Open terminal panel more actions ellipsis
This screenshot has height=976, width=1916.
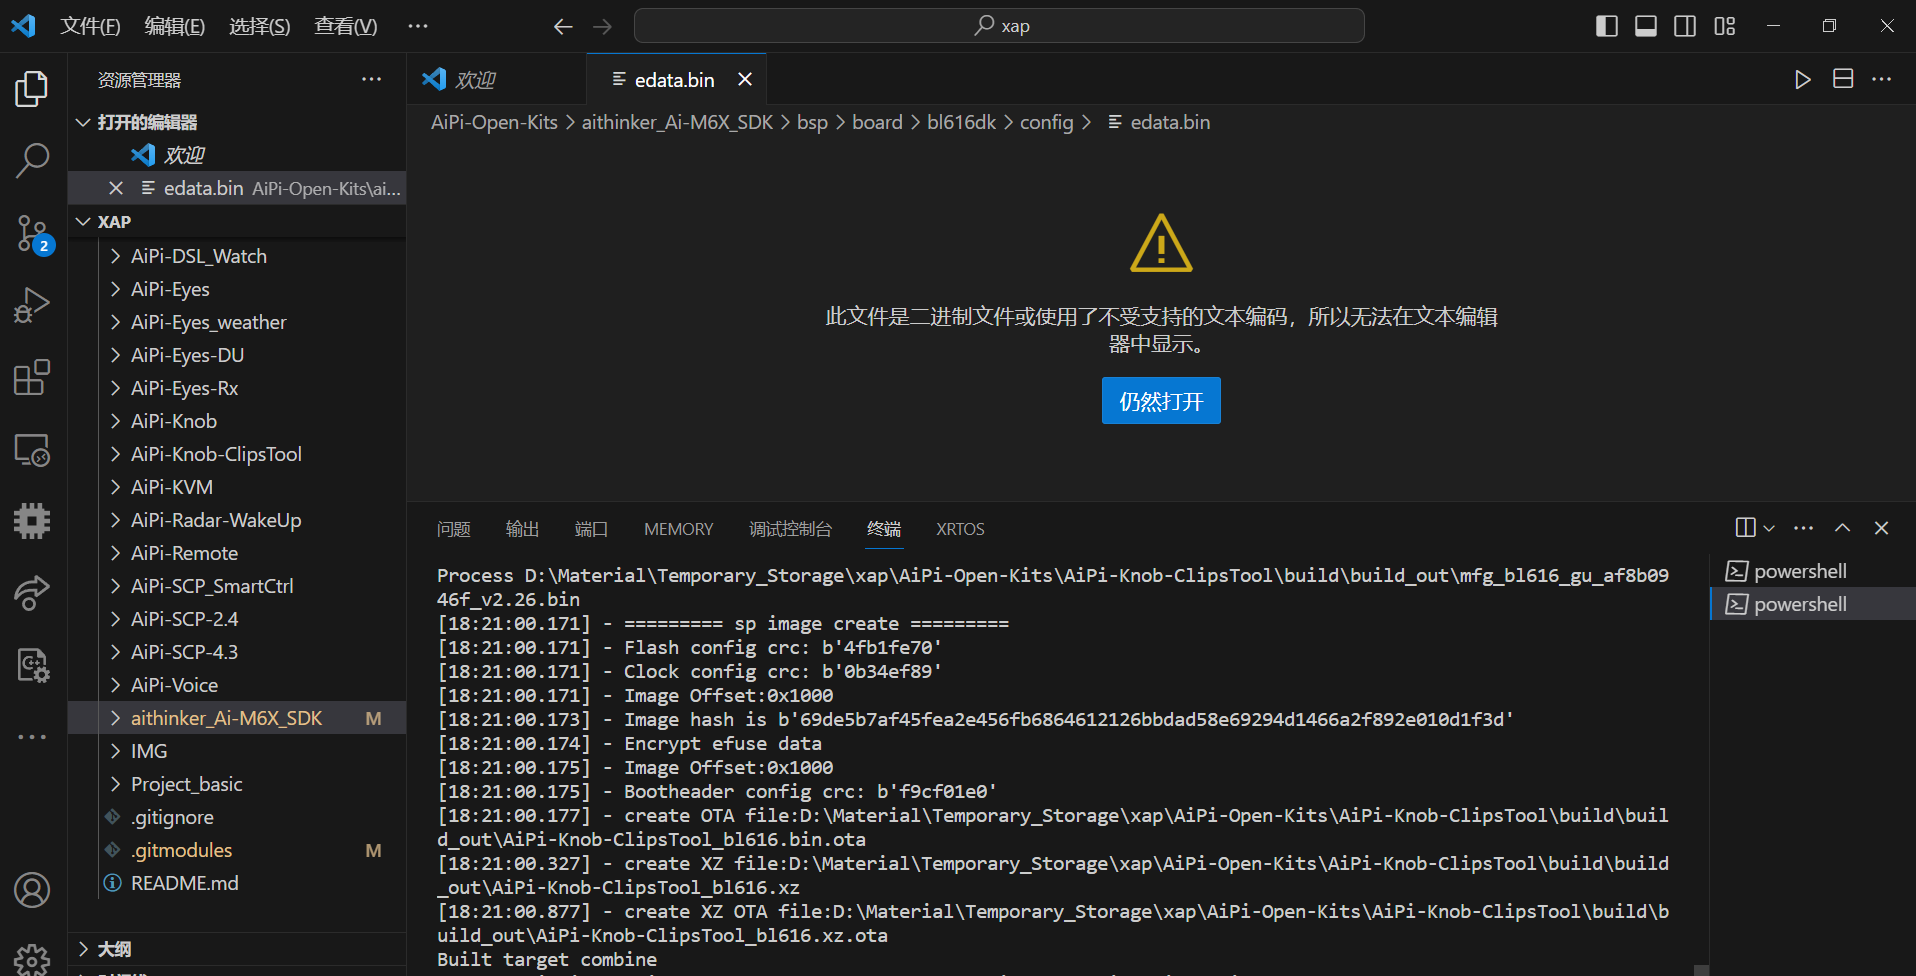click(x=1804, y=528)
